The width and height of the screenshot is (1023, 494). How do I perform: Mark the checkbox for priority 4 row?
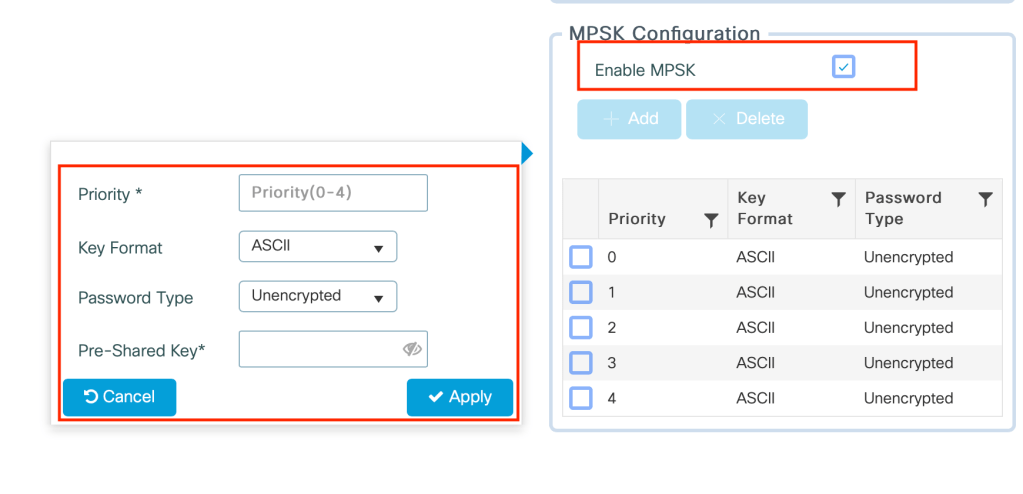[x=581, y=398]
